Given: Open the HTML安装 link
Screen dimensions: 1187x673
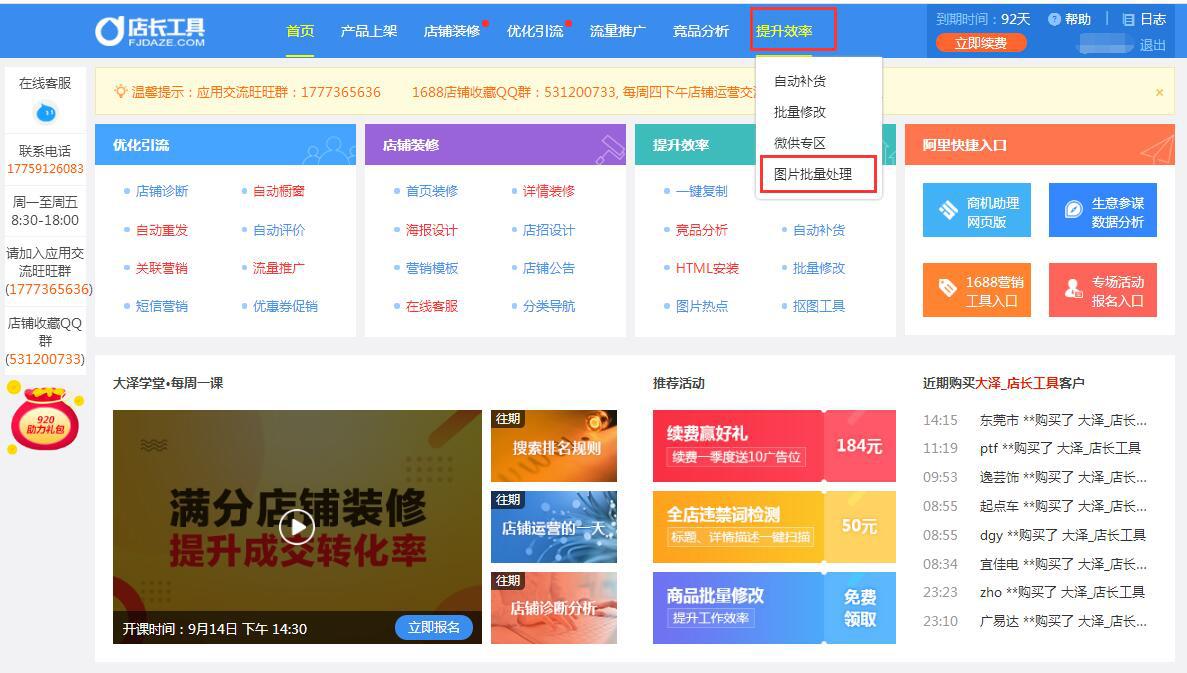Looking at the screenshot, I should pyautogui.click(x=707, y=268).
